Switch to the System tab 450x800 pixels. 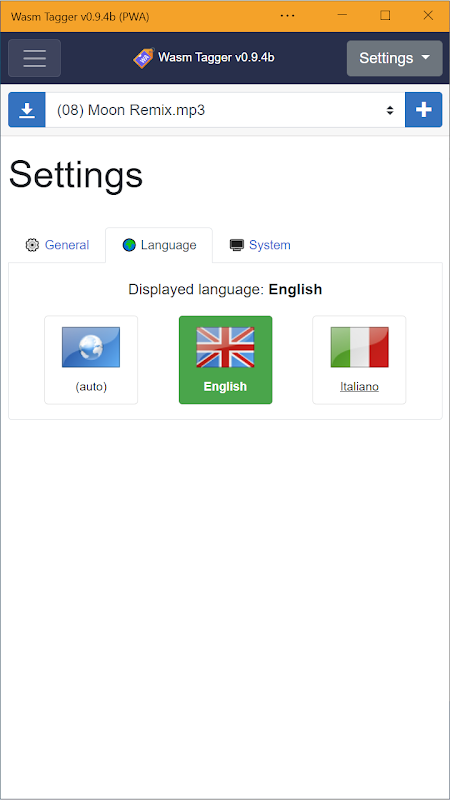tap(260, 245)
